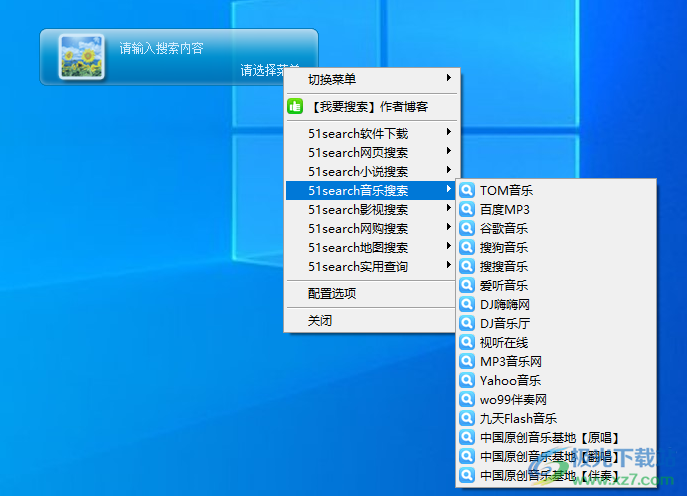
Task: Expand the 51search网页搜索 submenu arrow
Action: point(448,151)
